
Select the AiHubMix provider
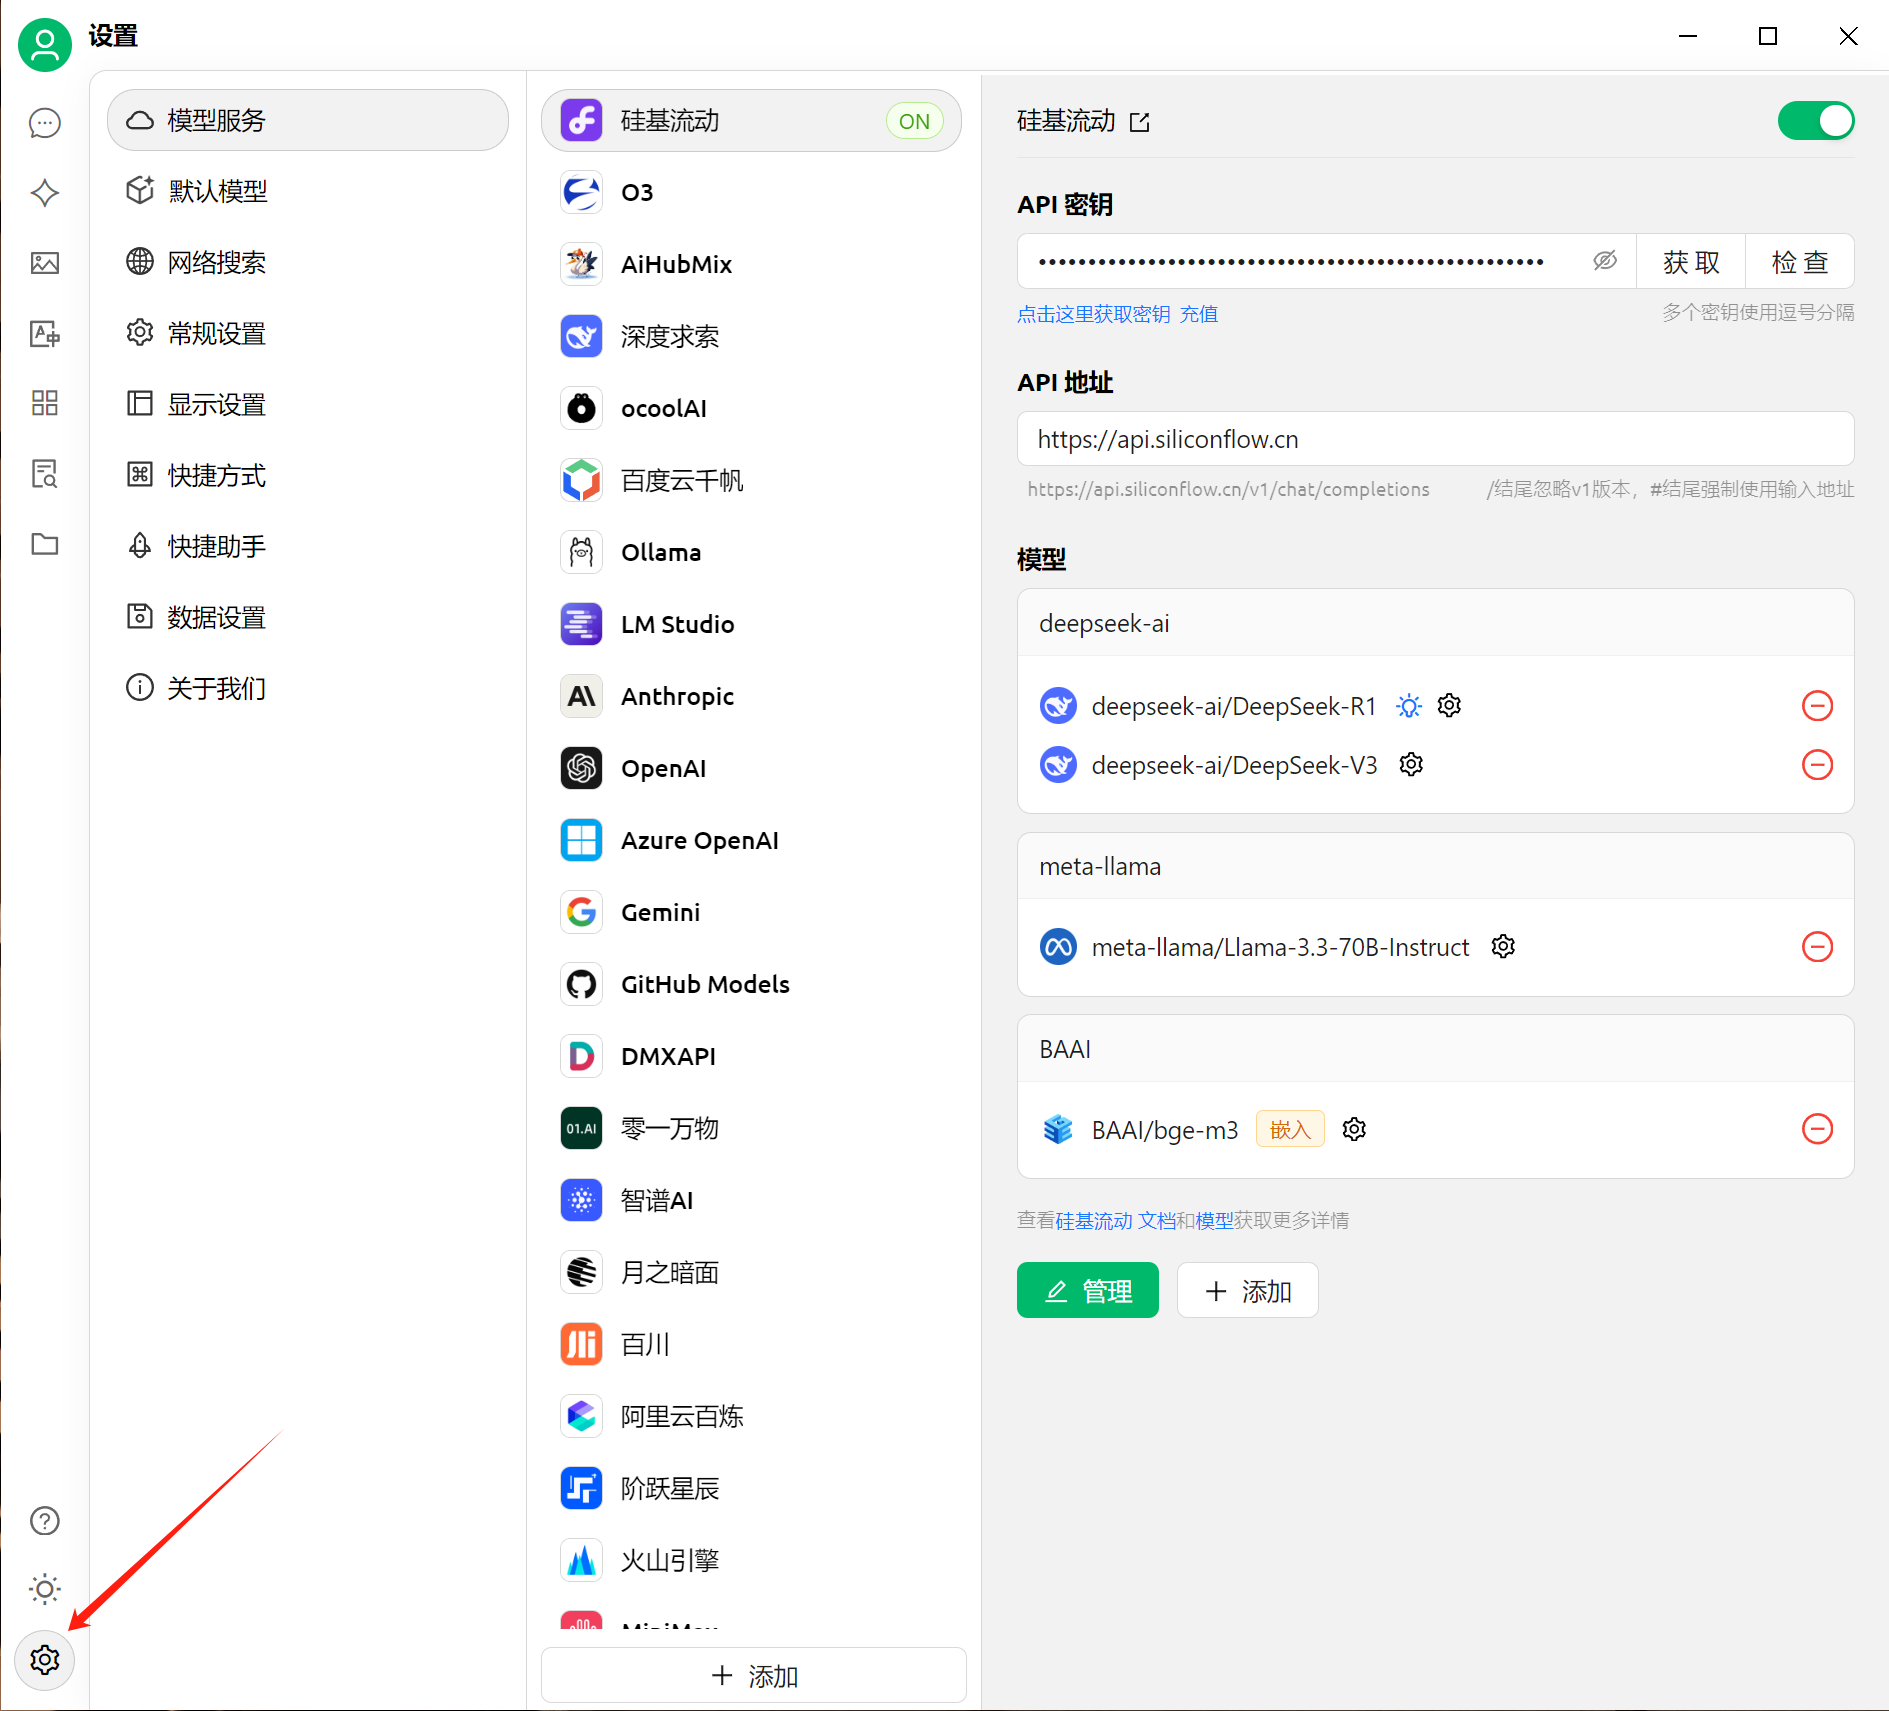pyautogui.click(x=752, y=264)
